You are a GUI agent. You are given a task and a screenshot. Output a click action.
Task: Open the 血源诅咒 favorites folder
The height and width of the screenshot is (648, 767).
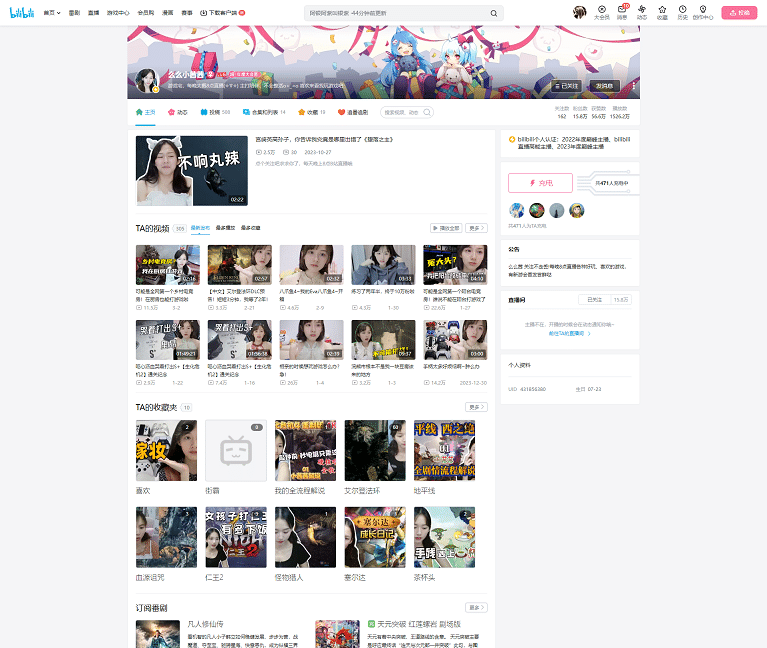click(166, 537)
